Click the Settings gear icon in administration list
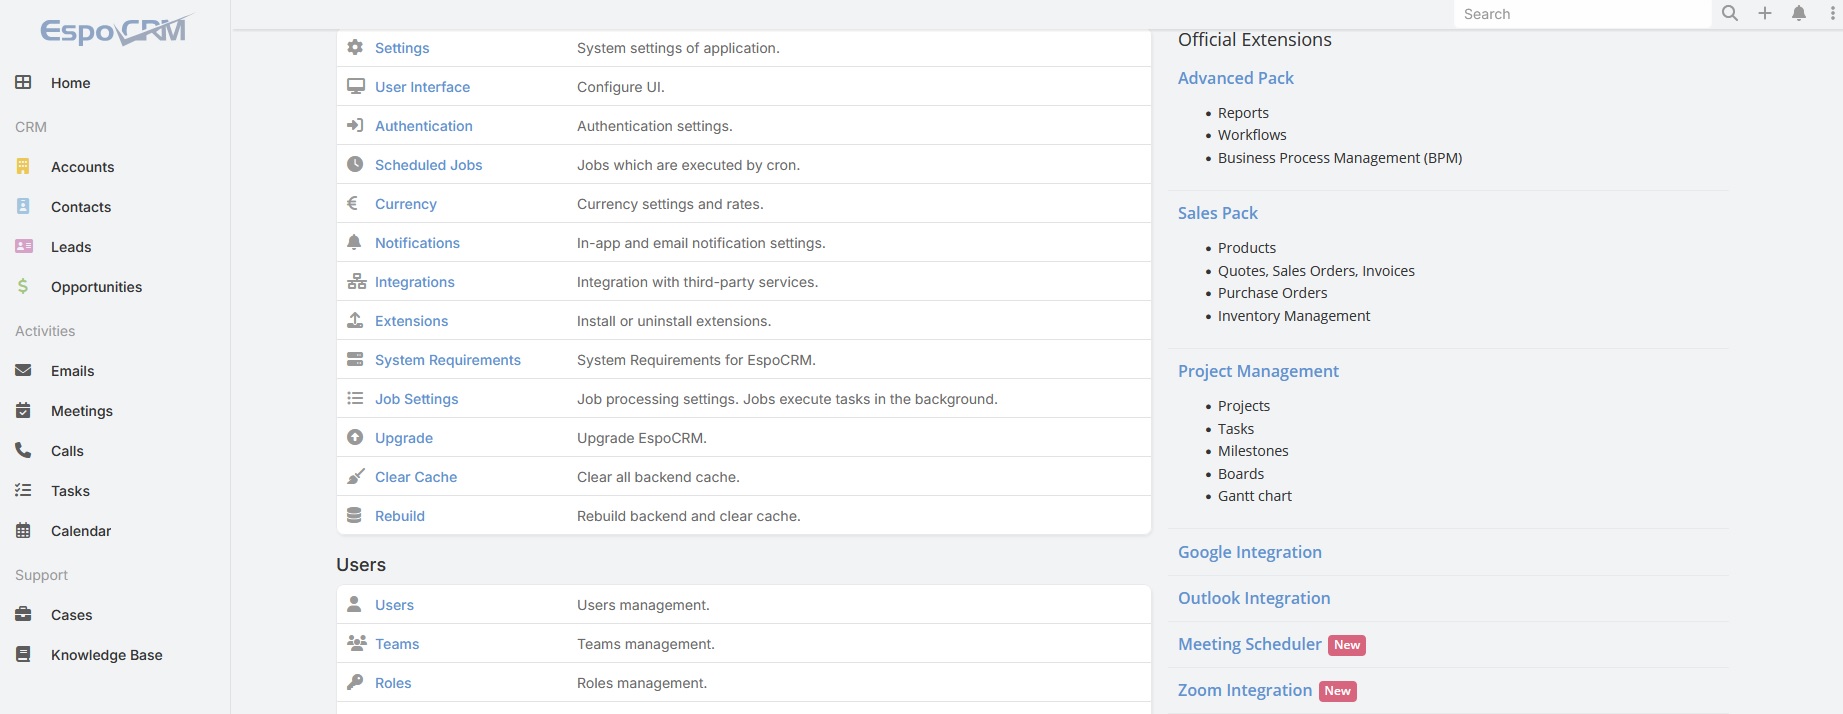 tap(355, 47)
